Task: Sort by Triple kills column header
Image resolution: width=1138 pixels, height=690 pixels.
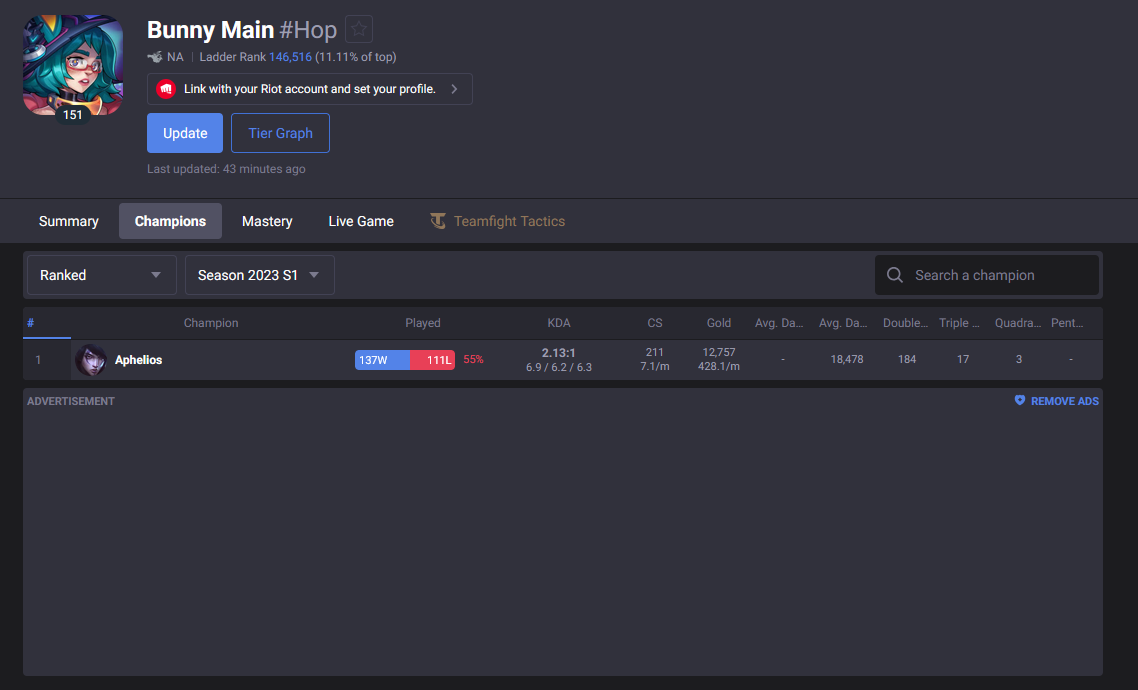Action: pyautogui.click(x=959, y=323)
